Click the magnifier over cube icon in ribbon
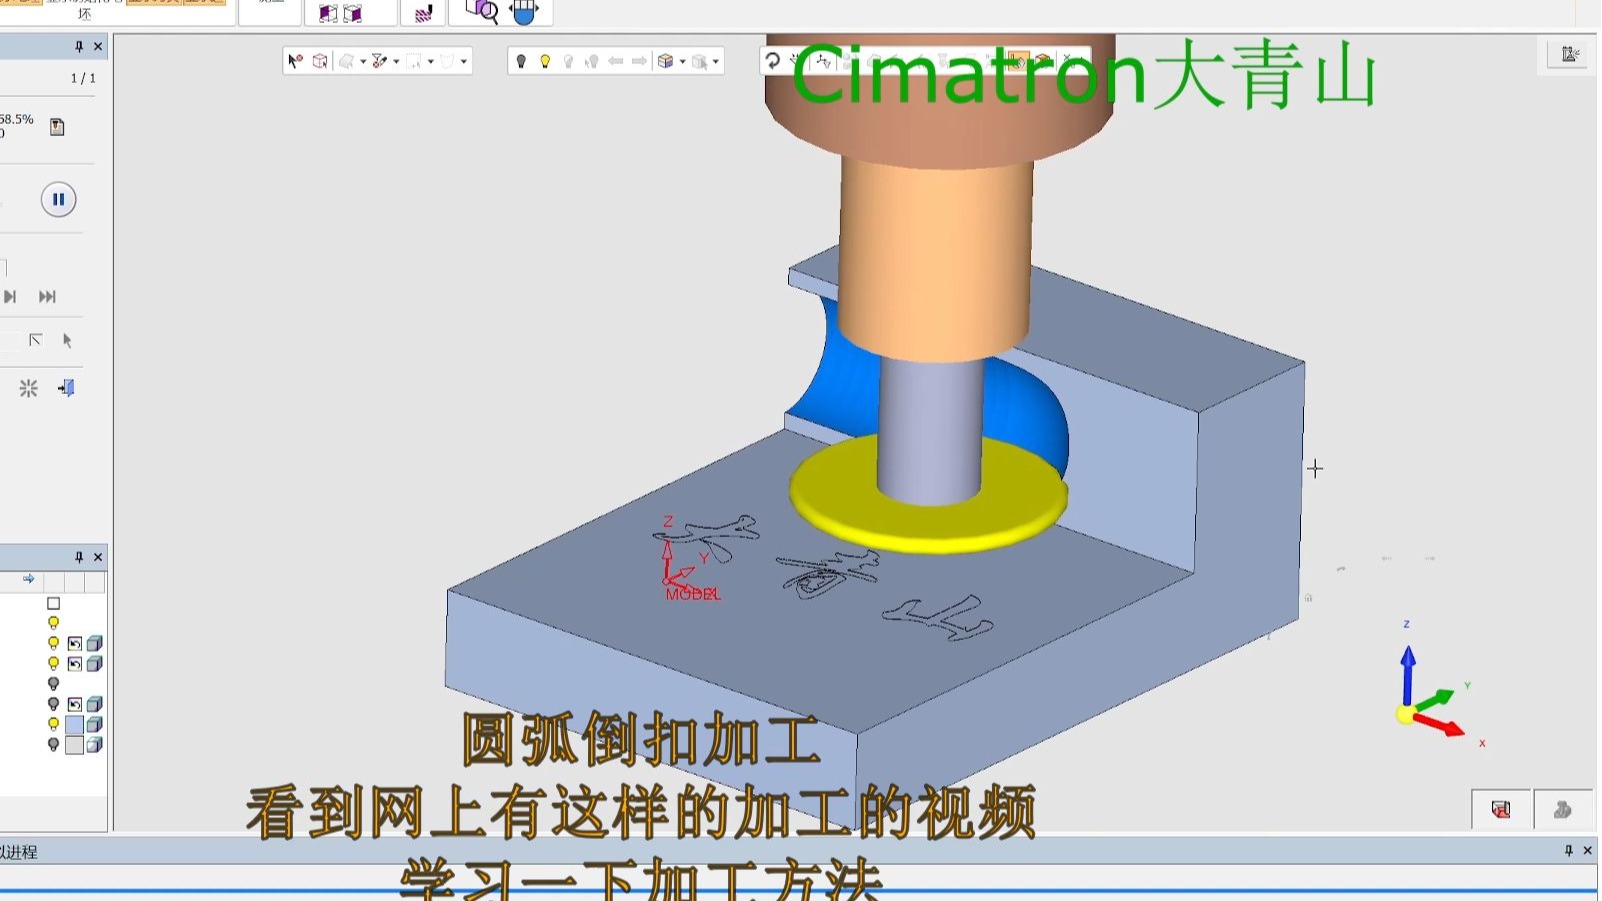 (x=482, y=12)
